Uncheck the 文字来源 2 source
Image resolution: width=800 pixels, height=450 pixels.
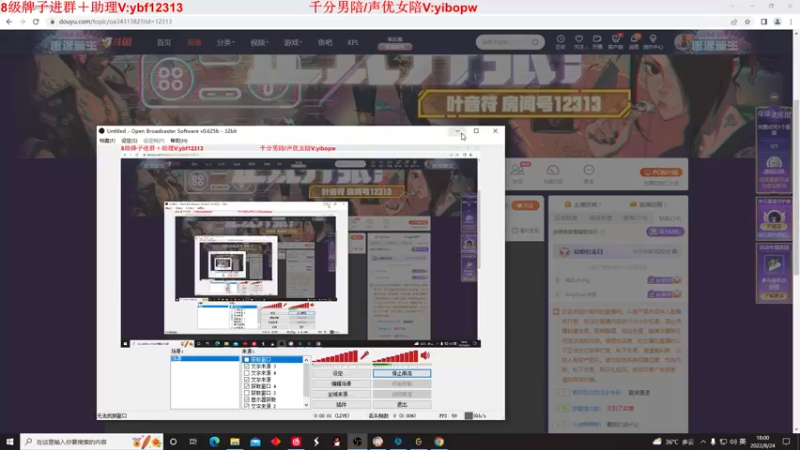tap(247, 406)
